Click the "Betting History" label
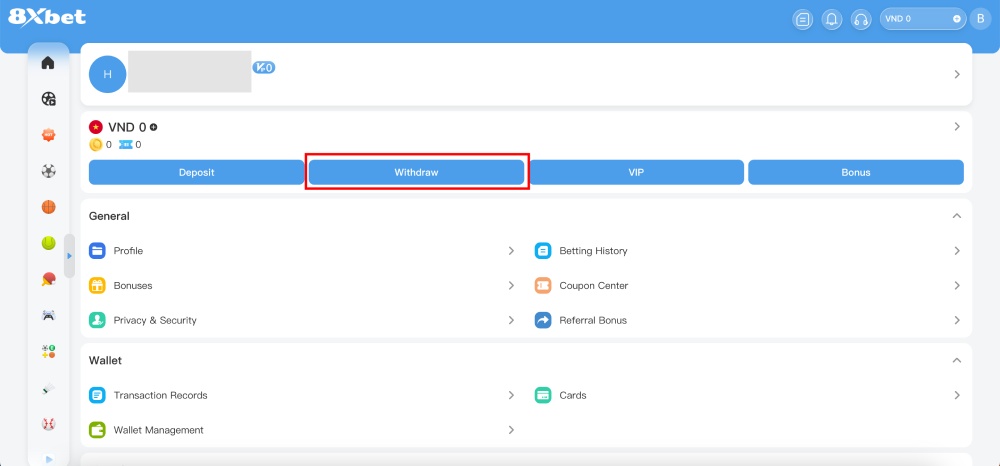 click(593, 251)
